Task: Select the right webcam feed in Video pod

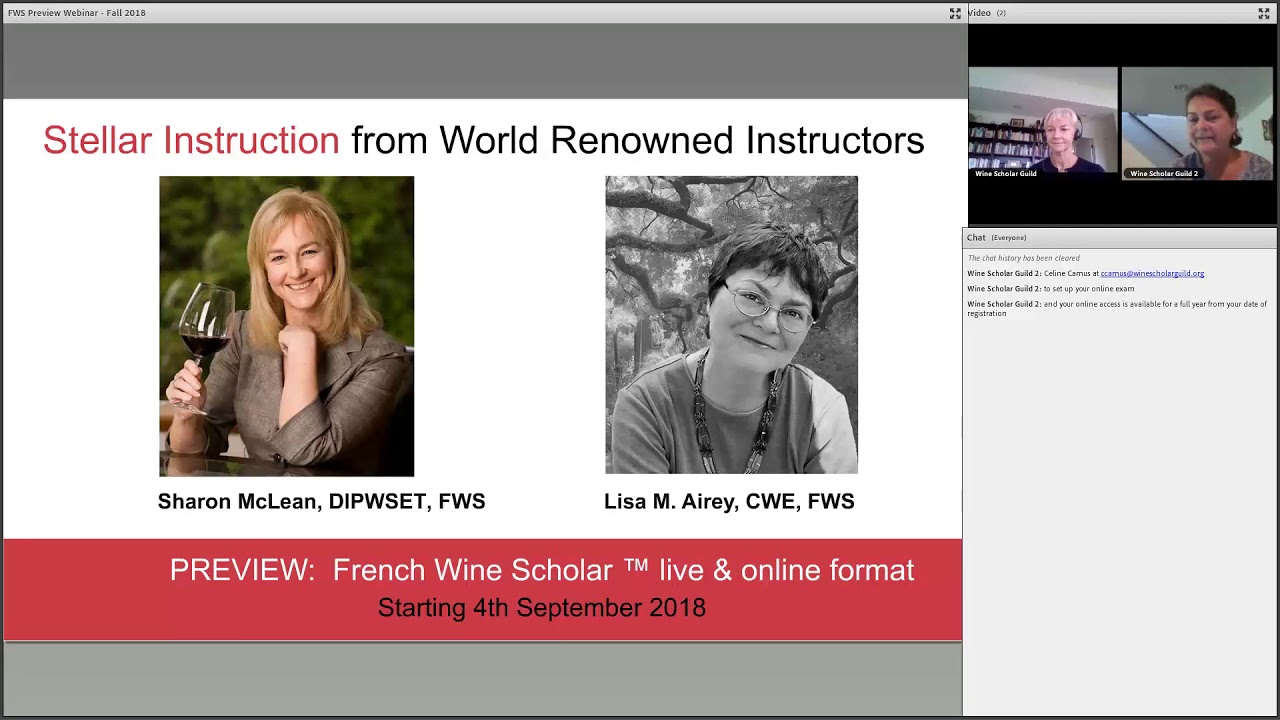Action: [x=1197, y=120]
